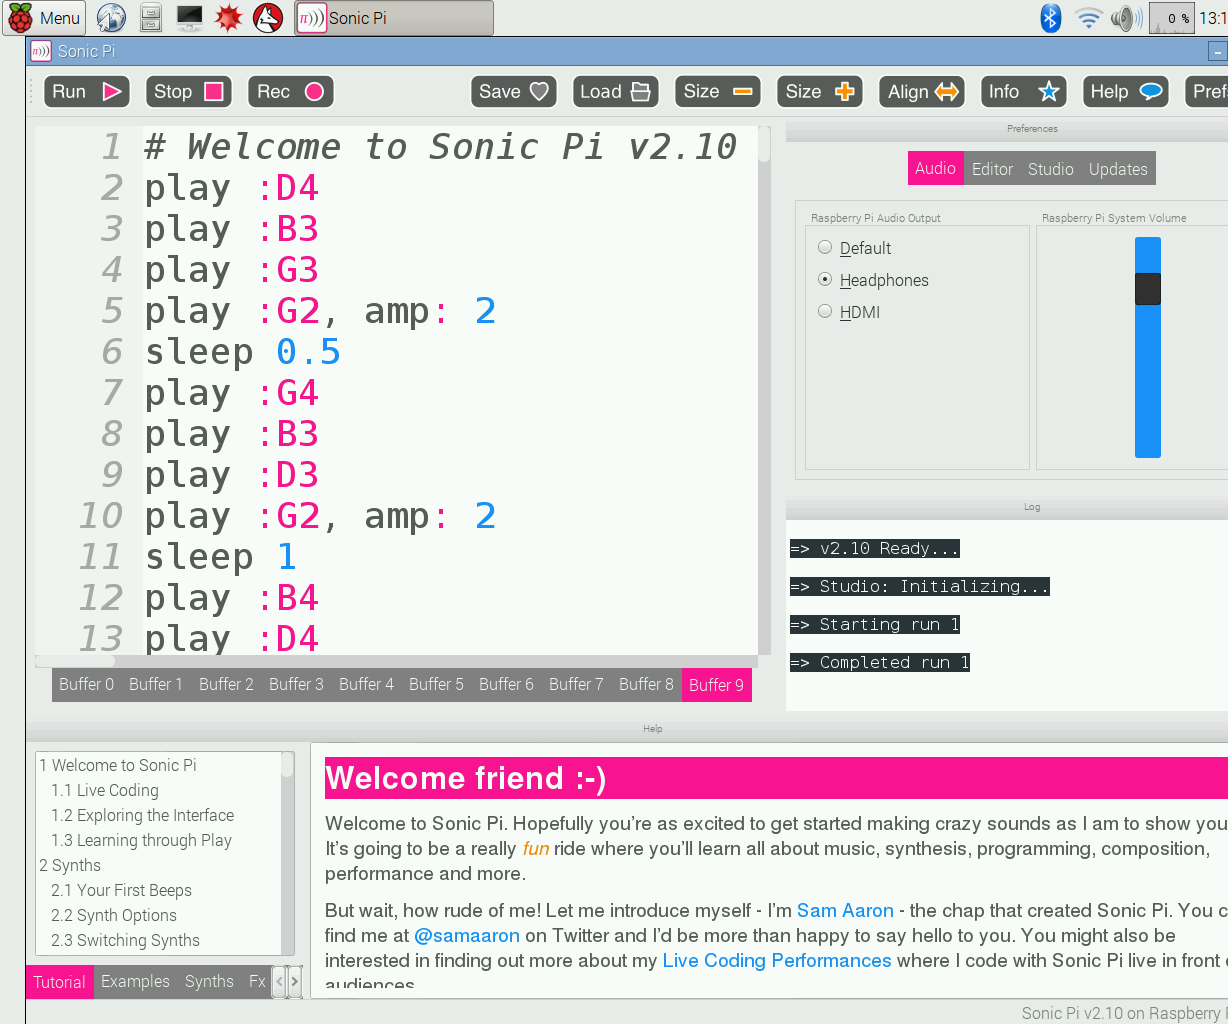The height and width of the screenshot is (1024, 1228).
Task: Switch to Editor preferences tab
Action: (x=992, y=169)
